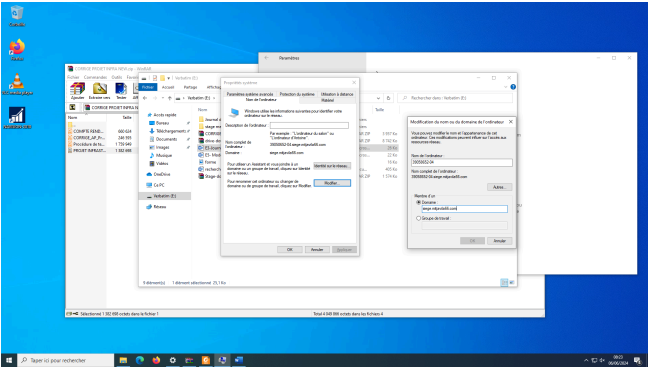Expand the Explorer ribbon chevron
The height and width of the screenshot is (369, 651).
(x=505, y=87)
